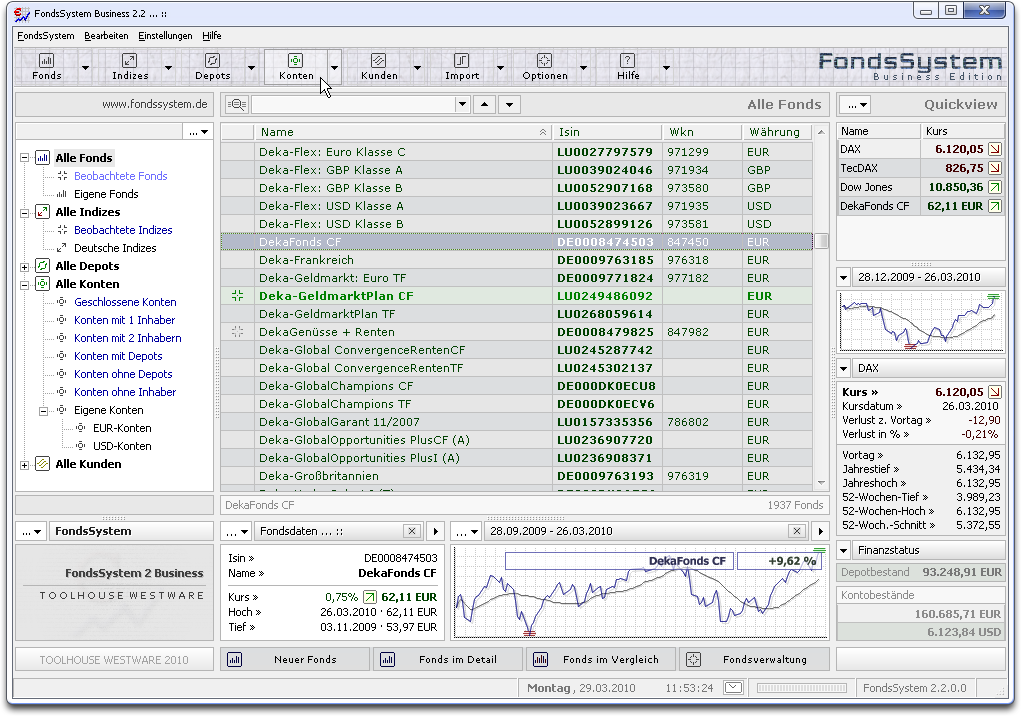The height and width of the screenshot is (716, 1021).
Task: Click the search magnifier icon by the filter field
Action: pos(237,104)
